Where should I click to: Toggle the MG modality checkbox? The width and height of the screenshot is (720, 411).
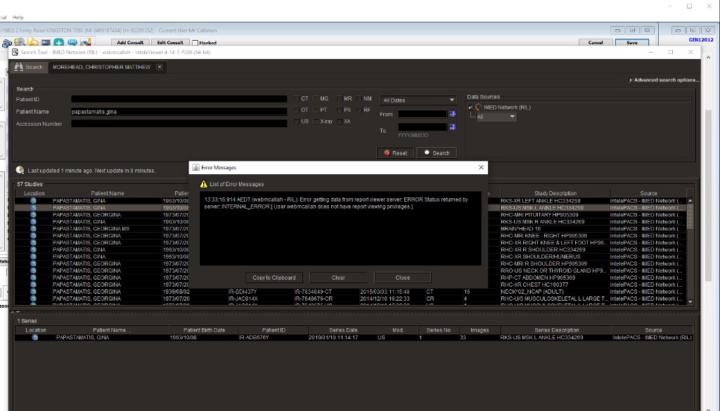[x=315, y=99]
